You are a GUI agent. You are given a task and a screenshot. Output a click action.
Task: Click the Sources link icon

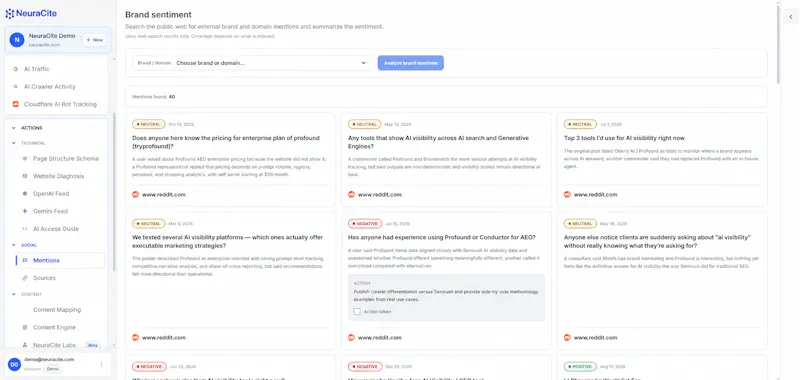(x=25, y=278)
